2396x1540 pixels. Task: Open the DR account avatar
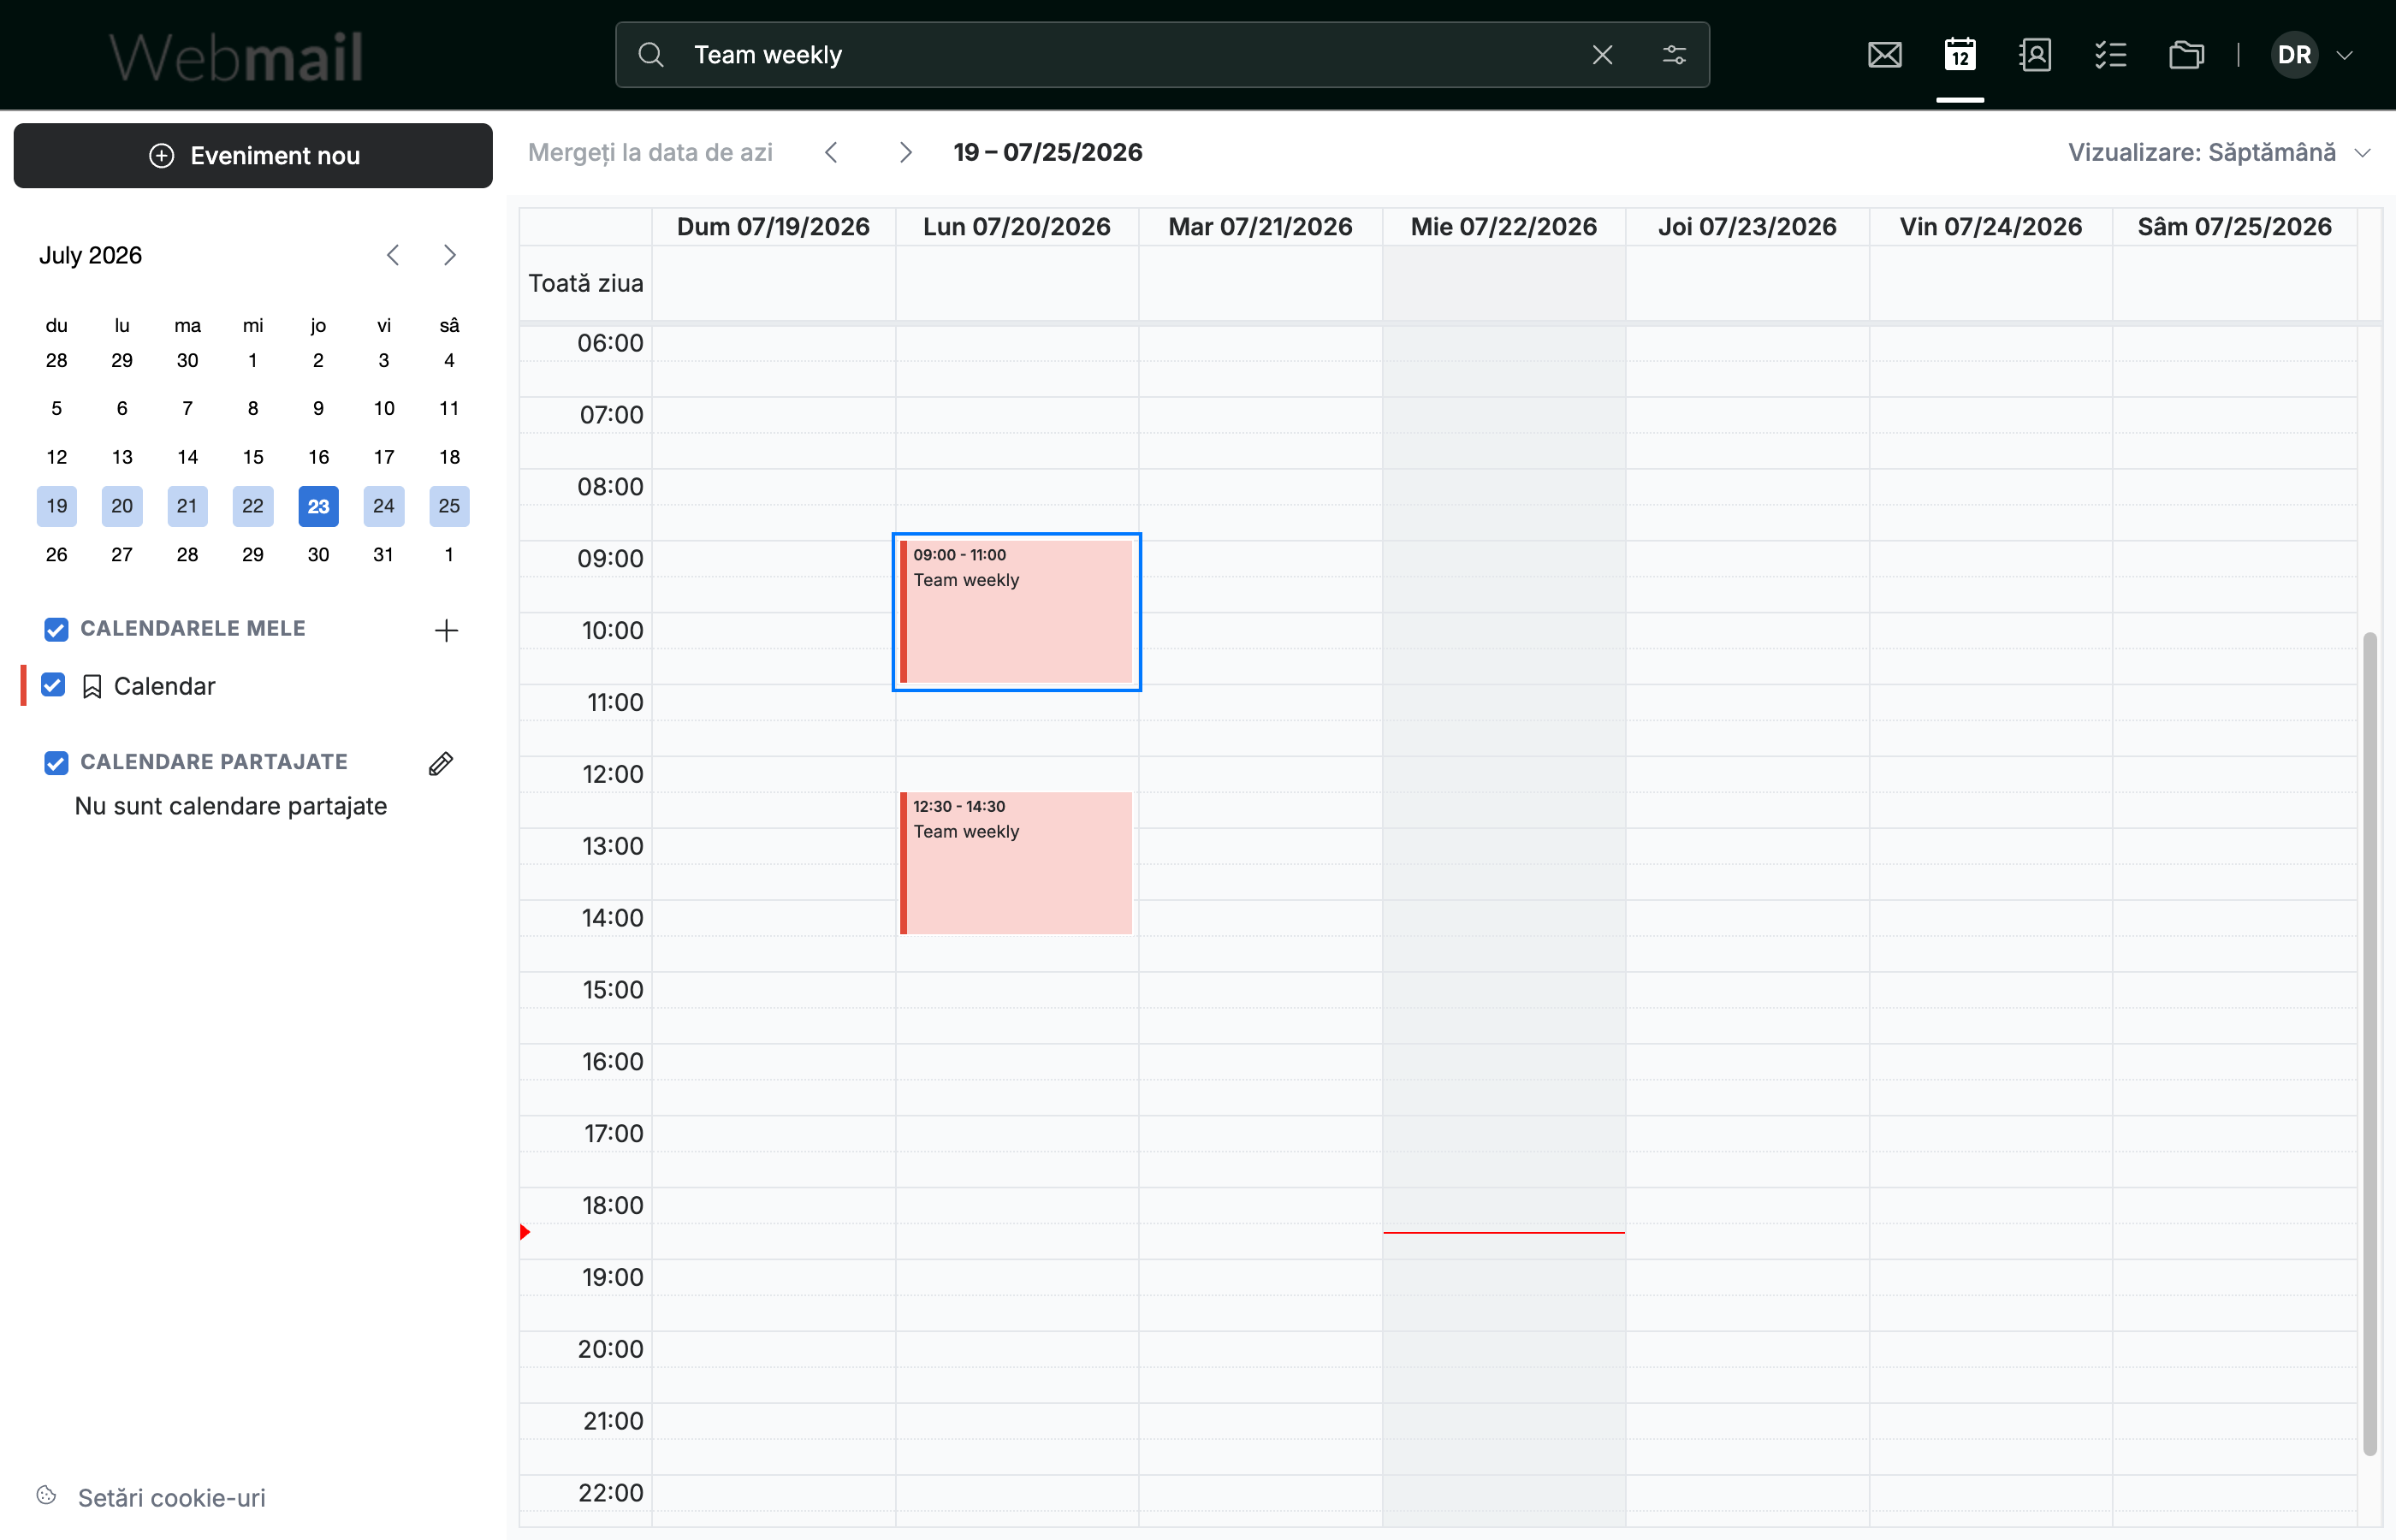tap(2294, 55)
